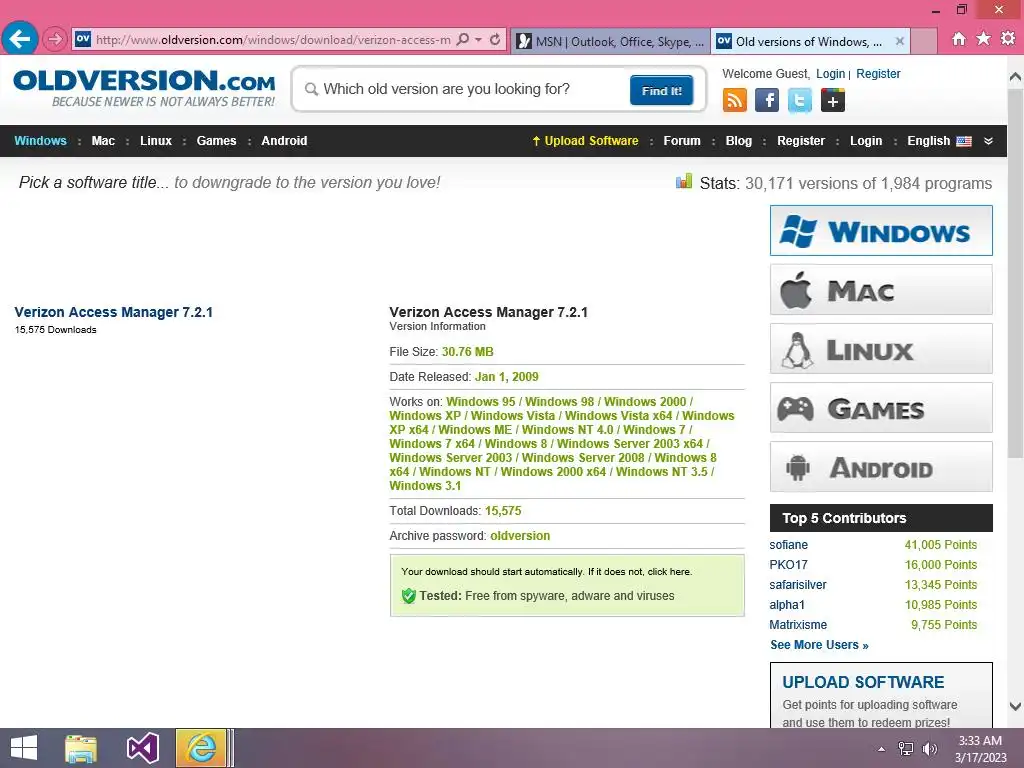Select Mac in the navigation bar
The height and width of the screenshot is (768, 1024).
point(103,140)
